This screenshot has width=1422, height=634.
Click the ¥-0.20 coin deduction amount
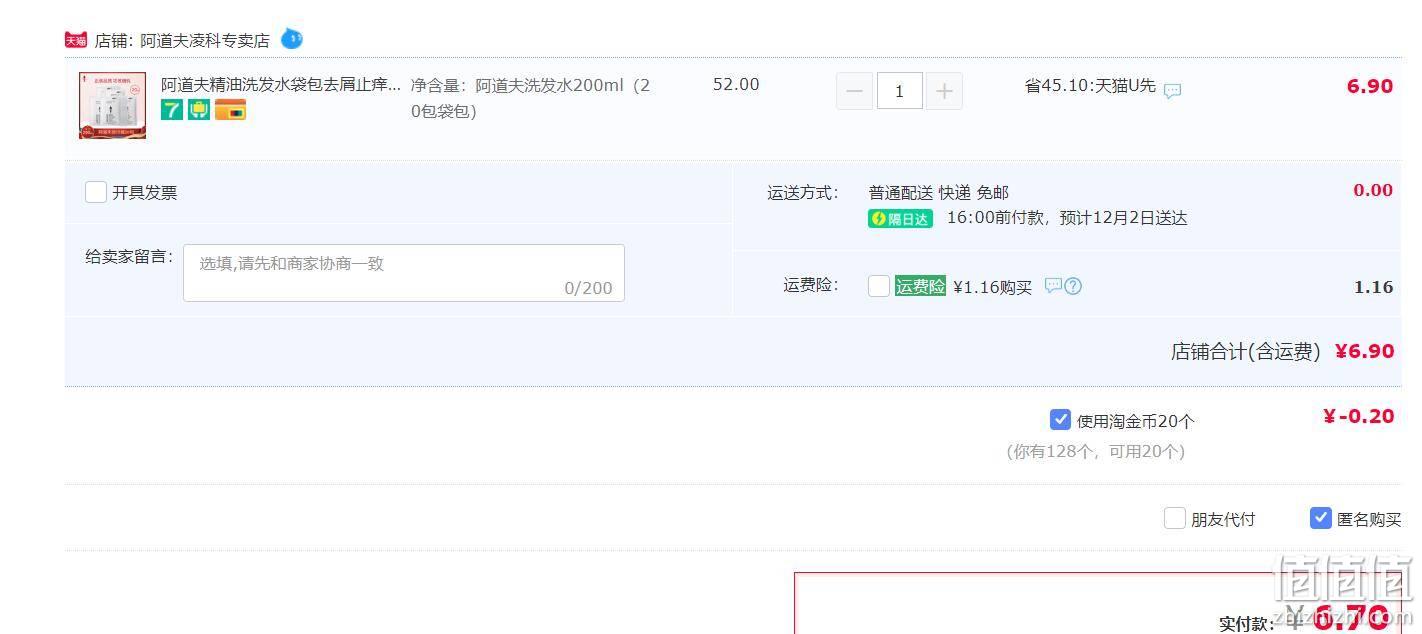point(1358,417)
